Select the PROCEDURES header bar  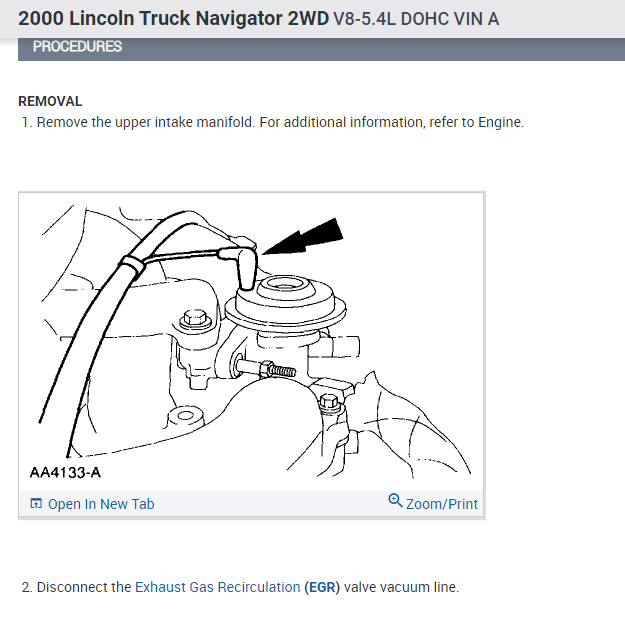click(321, 49)
